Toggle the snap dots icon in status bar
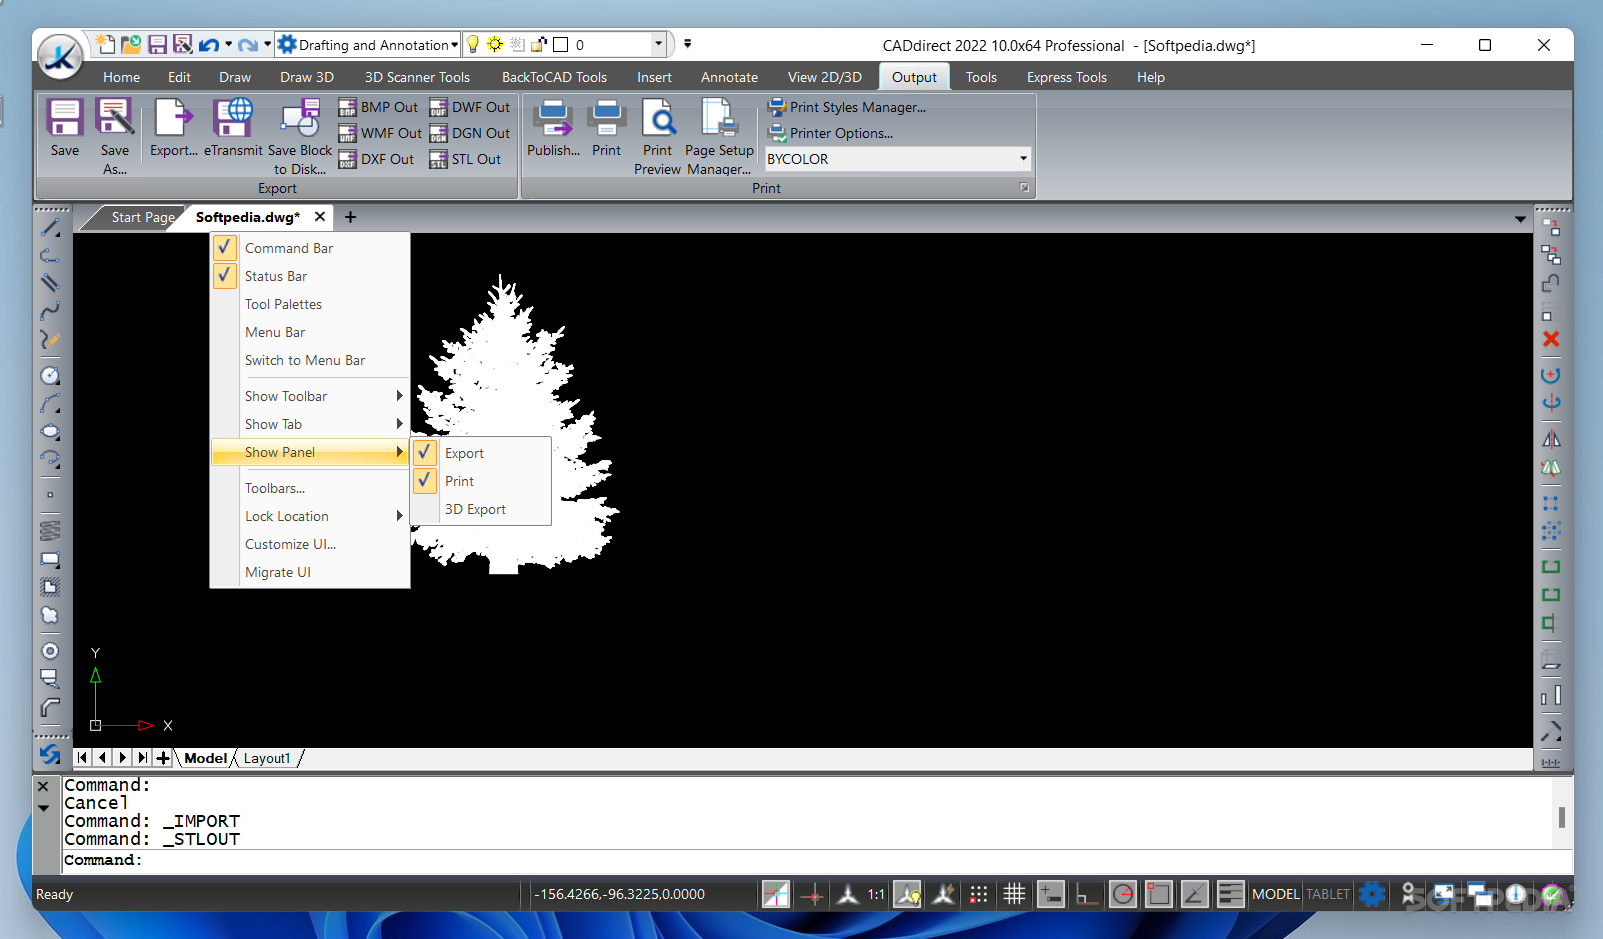This screenshot has width=1603, height=939. (x=978, y=894)
